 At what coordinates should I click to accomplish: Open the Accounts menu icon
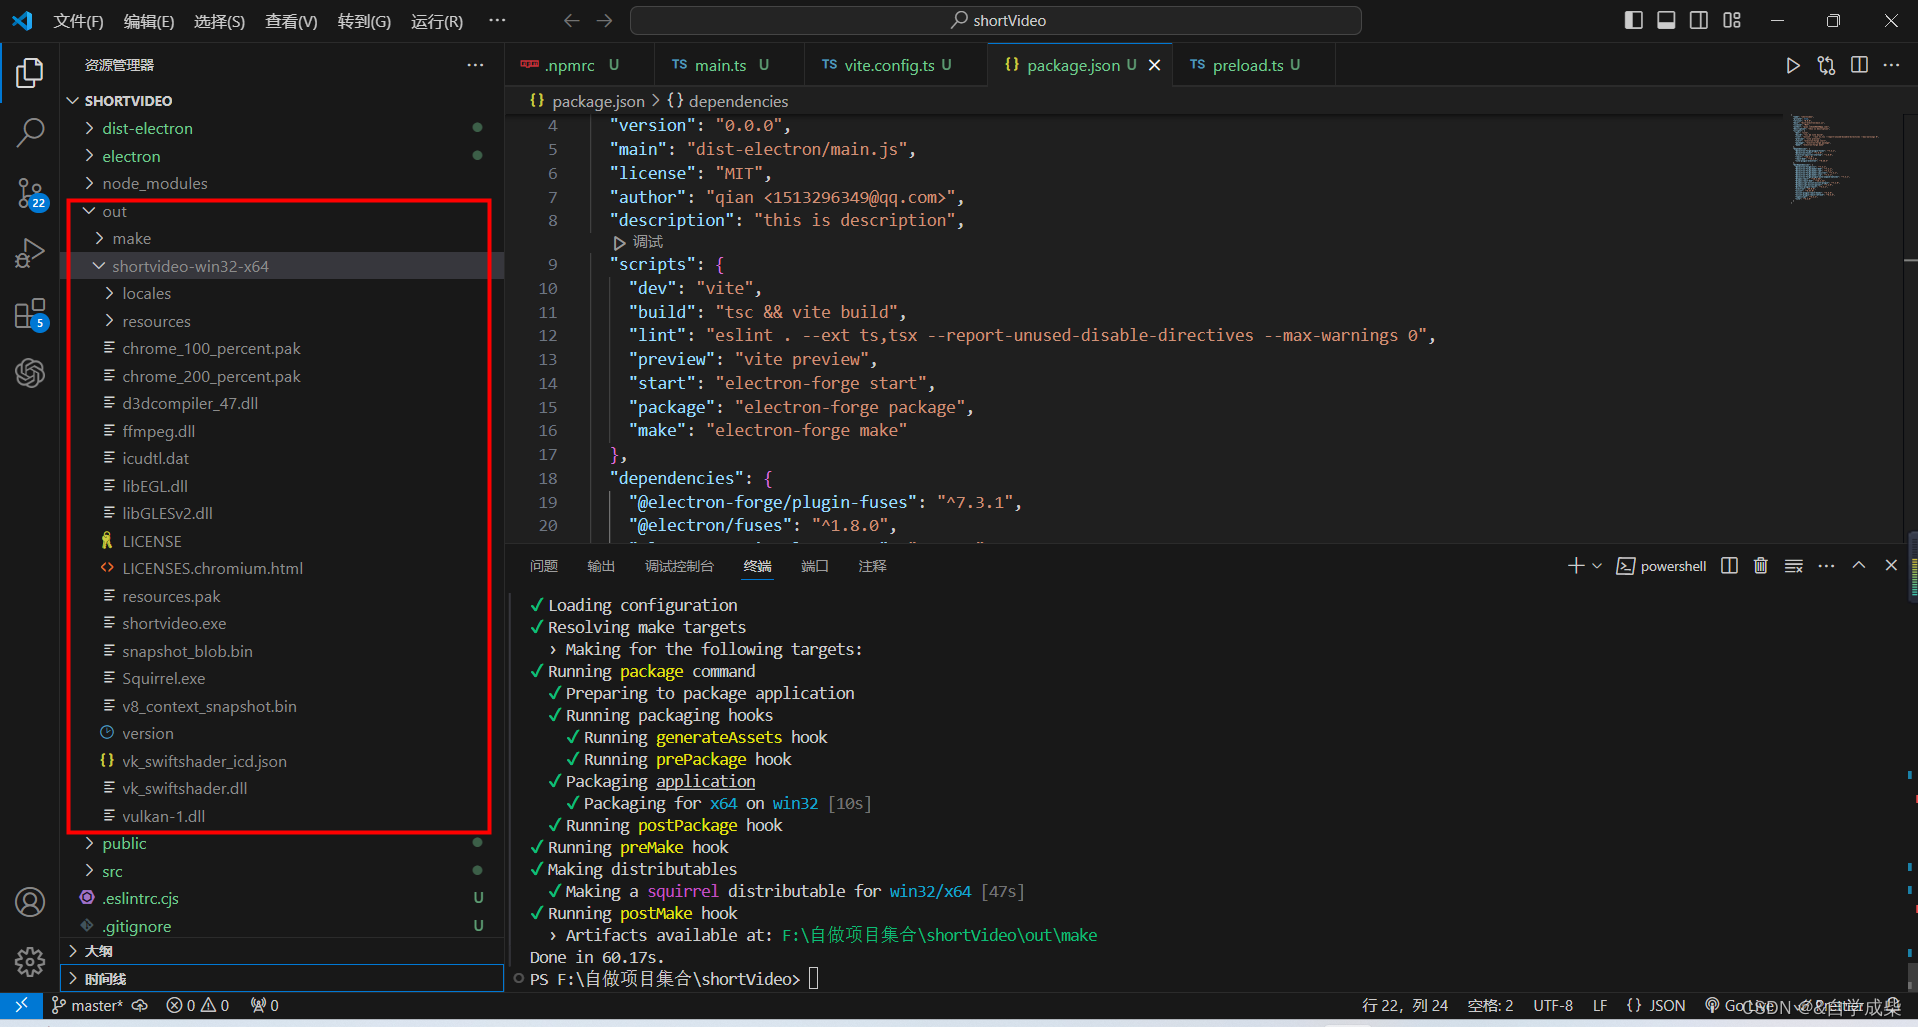tap(30, 902)
